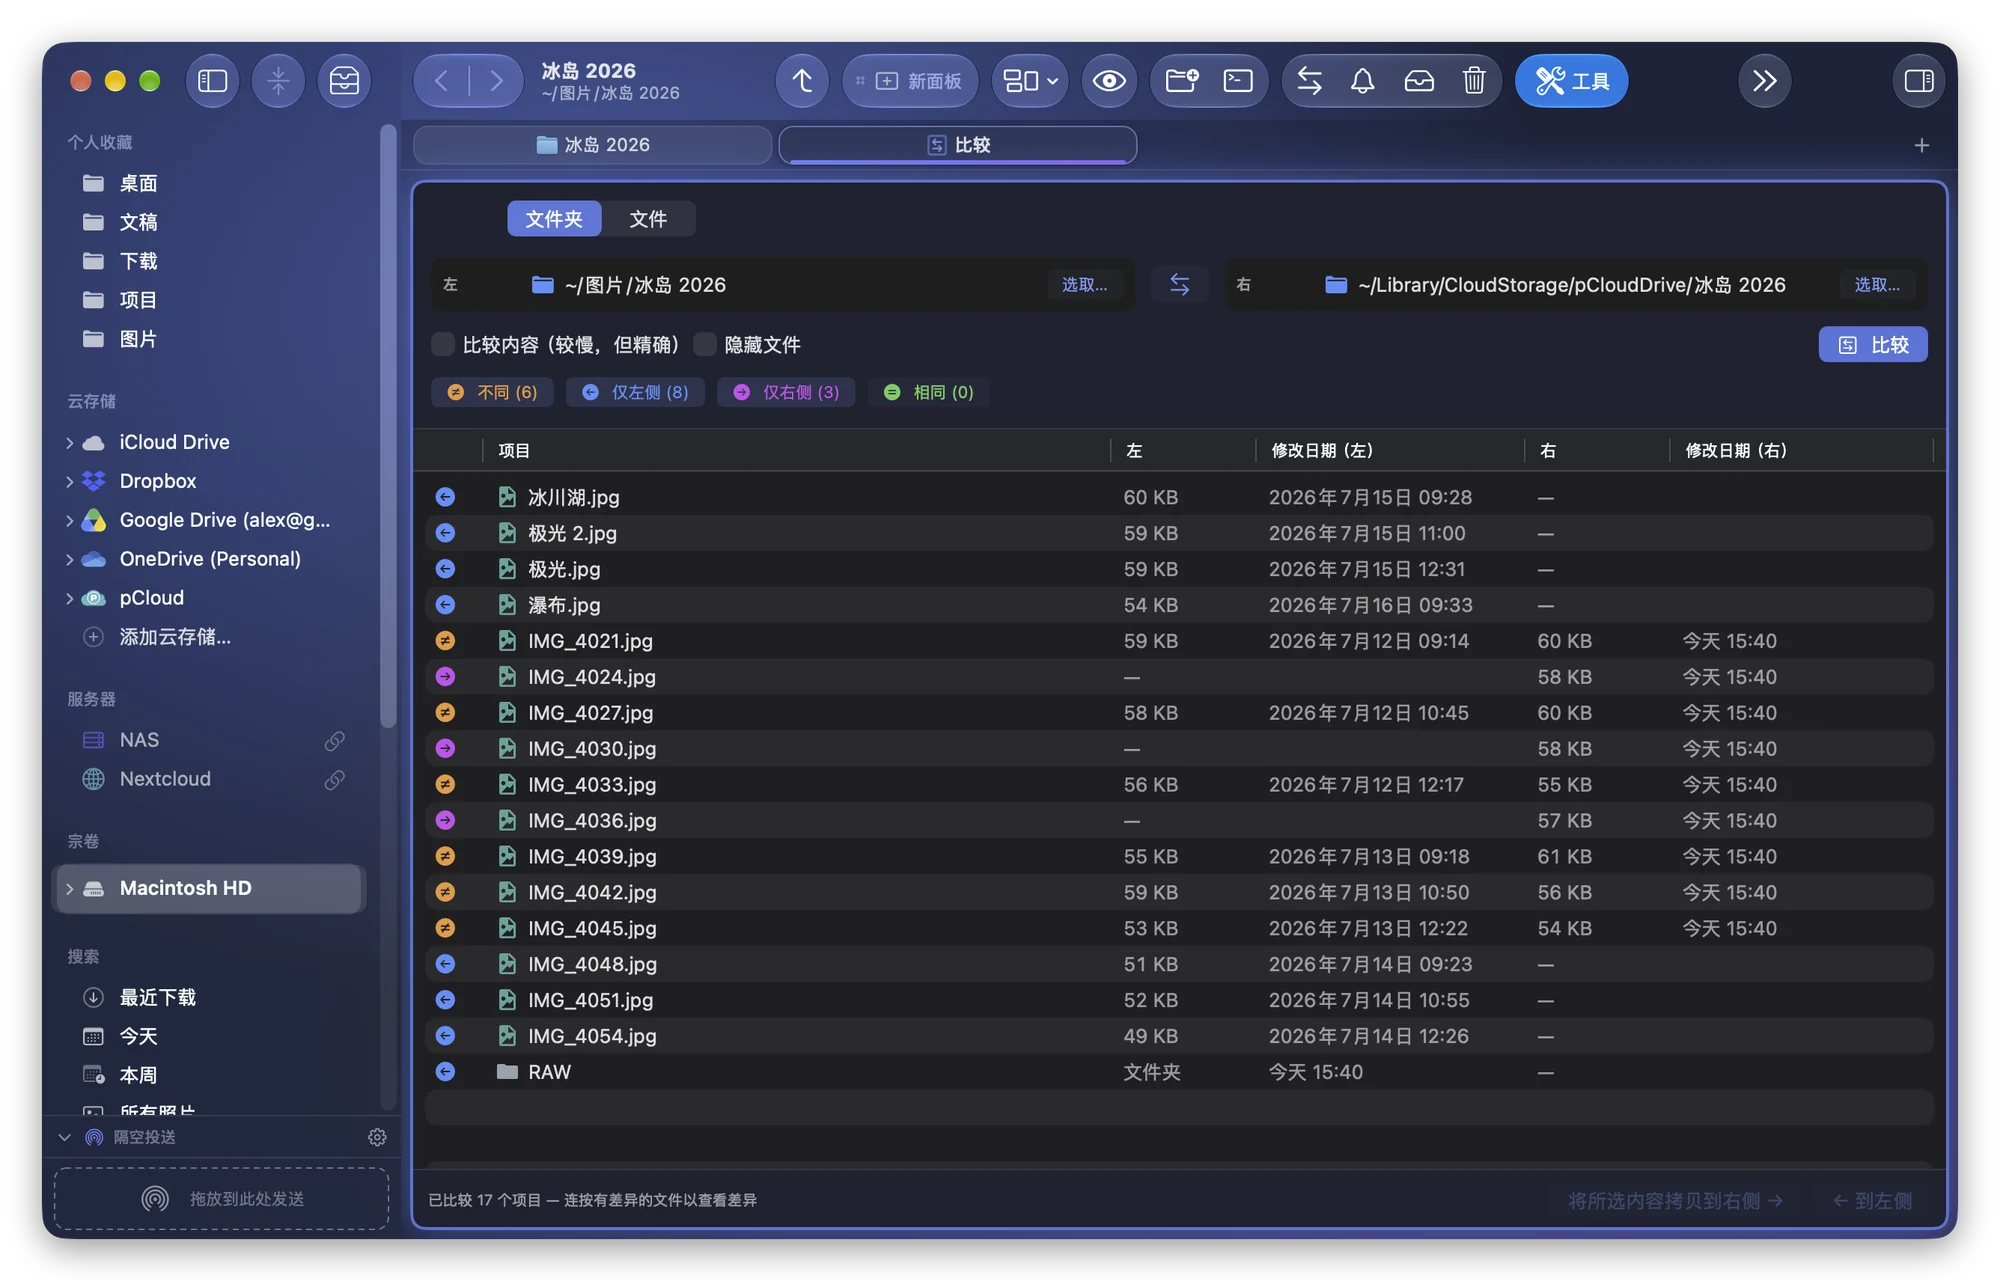Toggle the Right only (3) filter
2000x1281 pixels.
787,392
